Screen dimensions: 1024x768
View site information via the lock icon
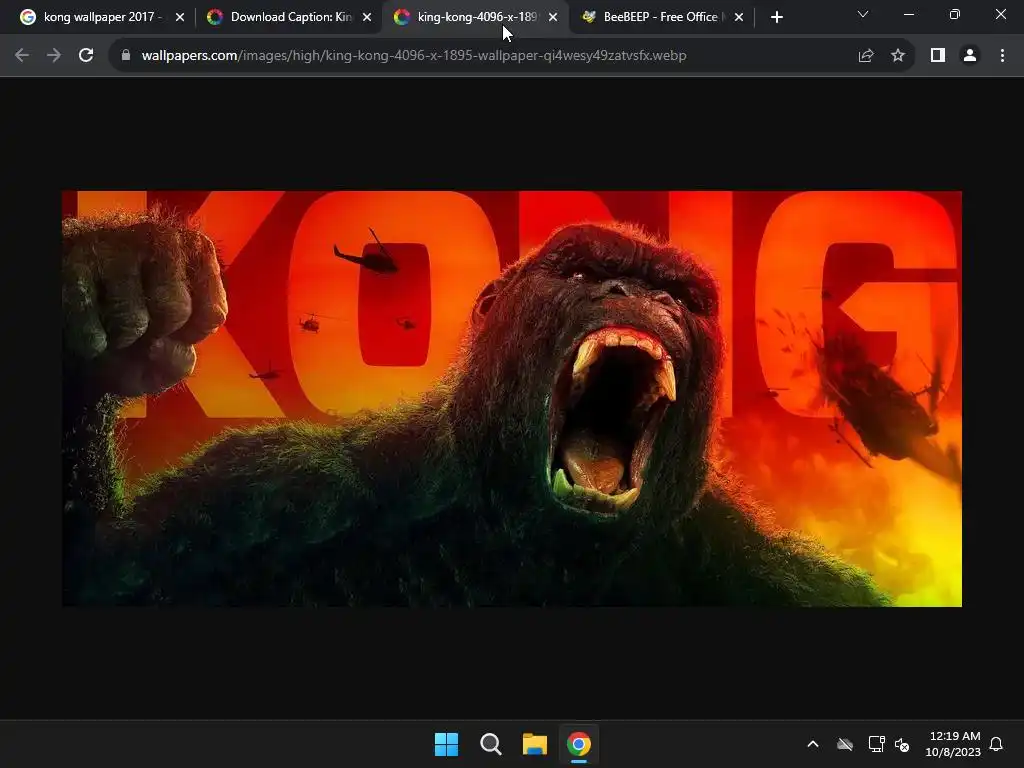[x=126, y=56]
